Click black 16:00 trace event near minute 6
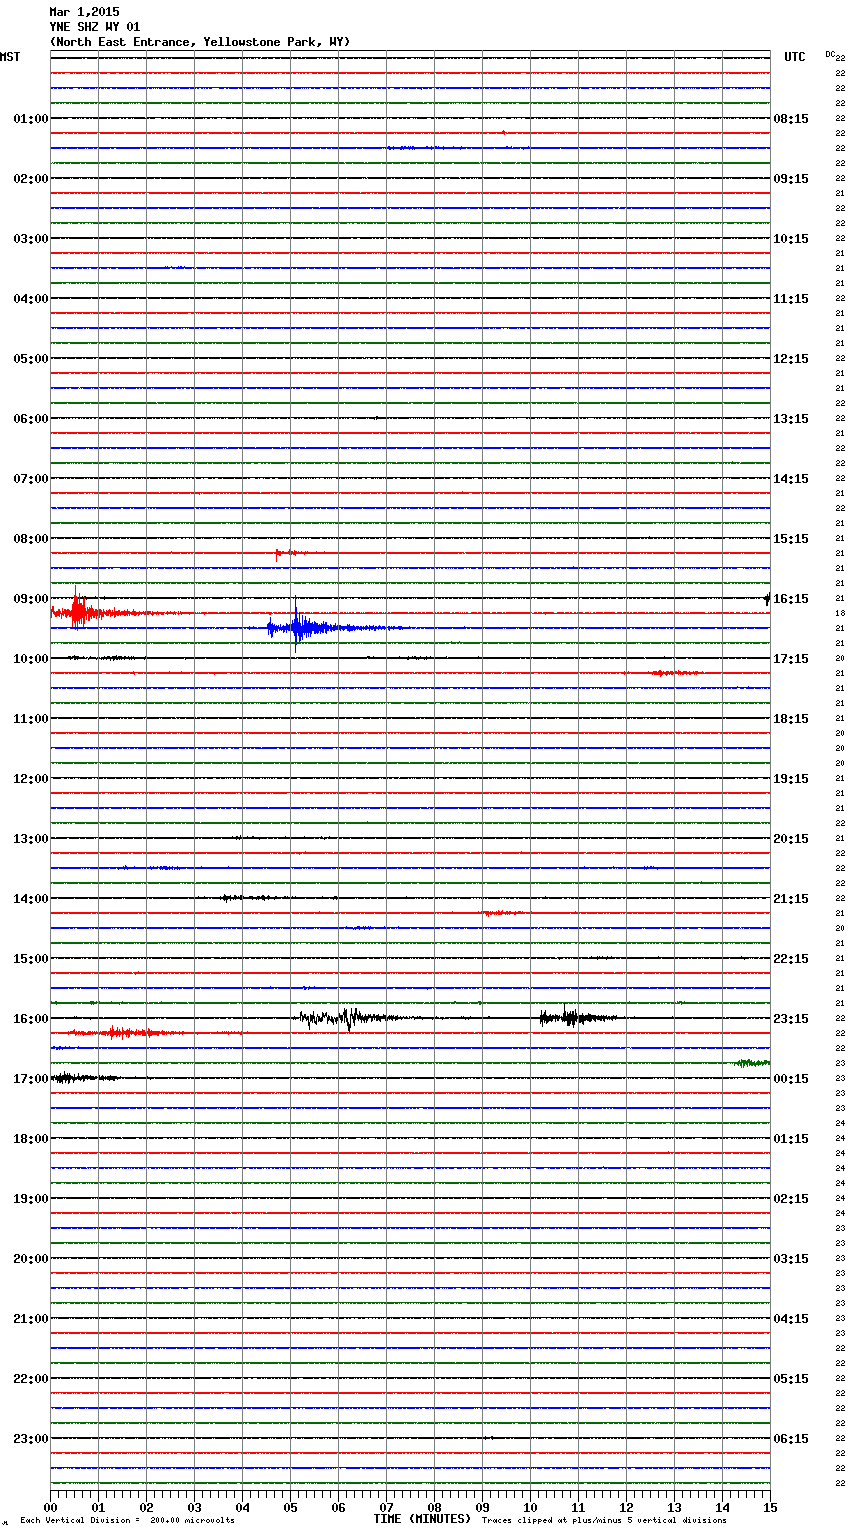This screenshot has width=850, height=1534. point(348,1018)
